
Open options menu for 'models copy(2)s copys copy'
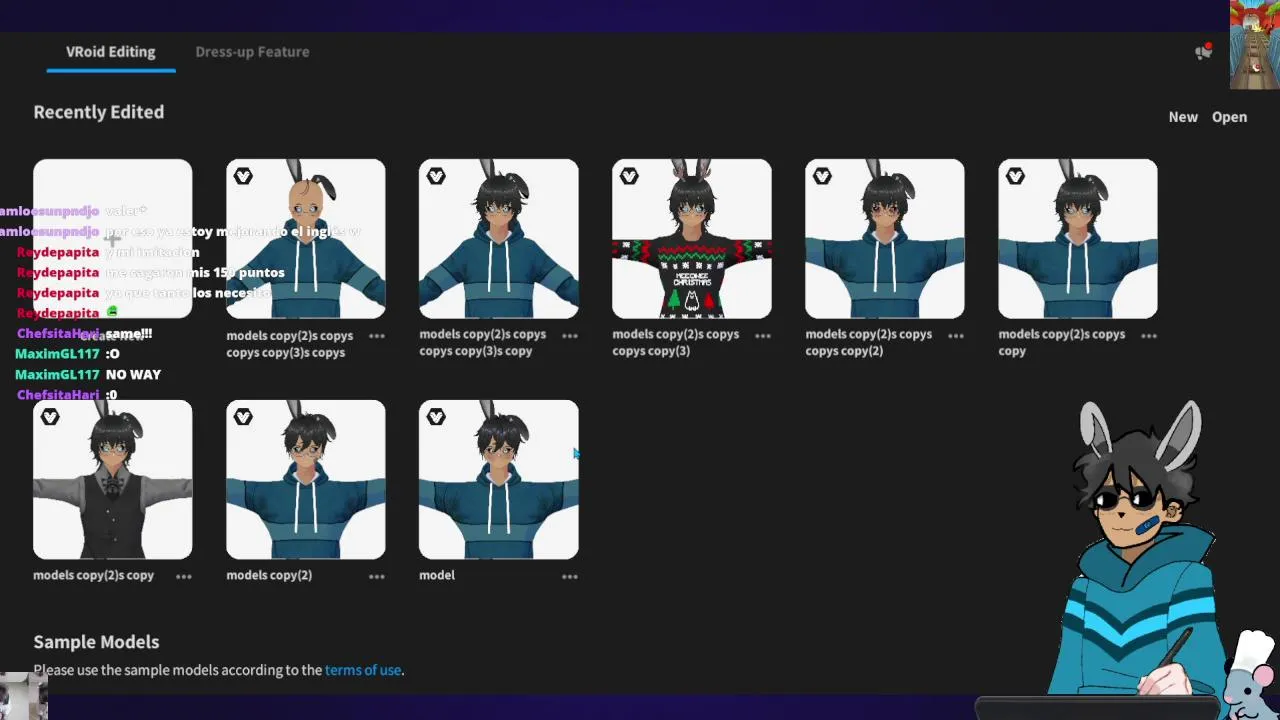pos(1149,336)
